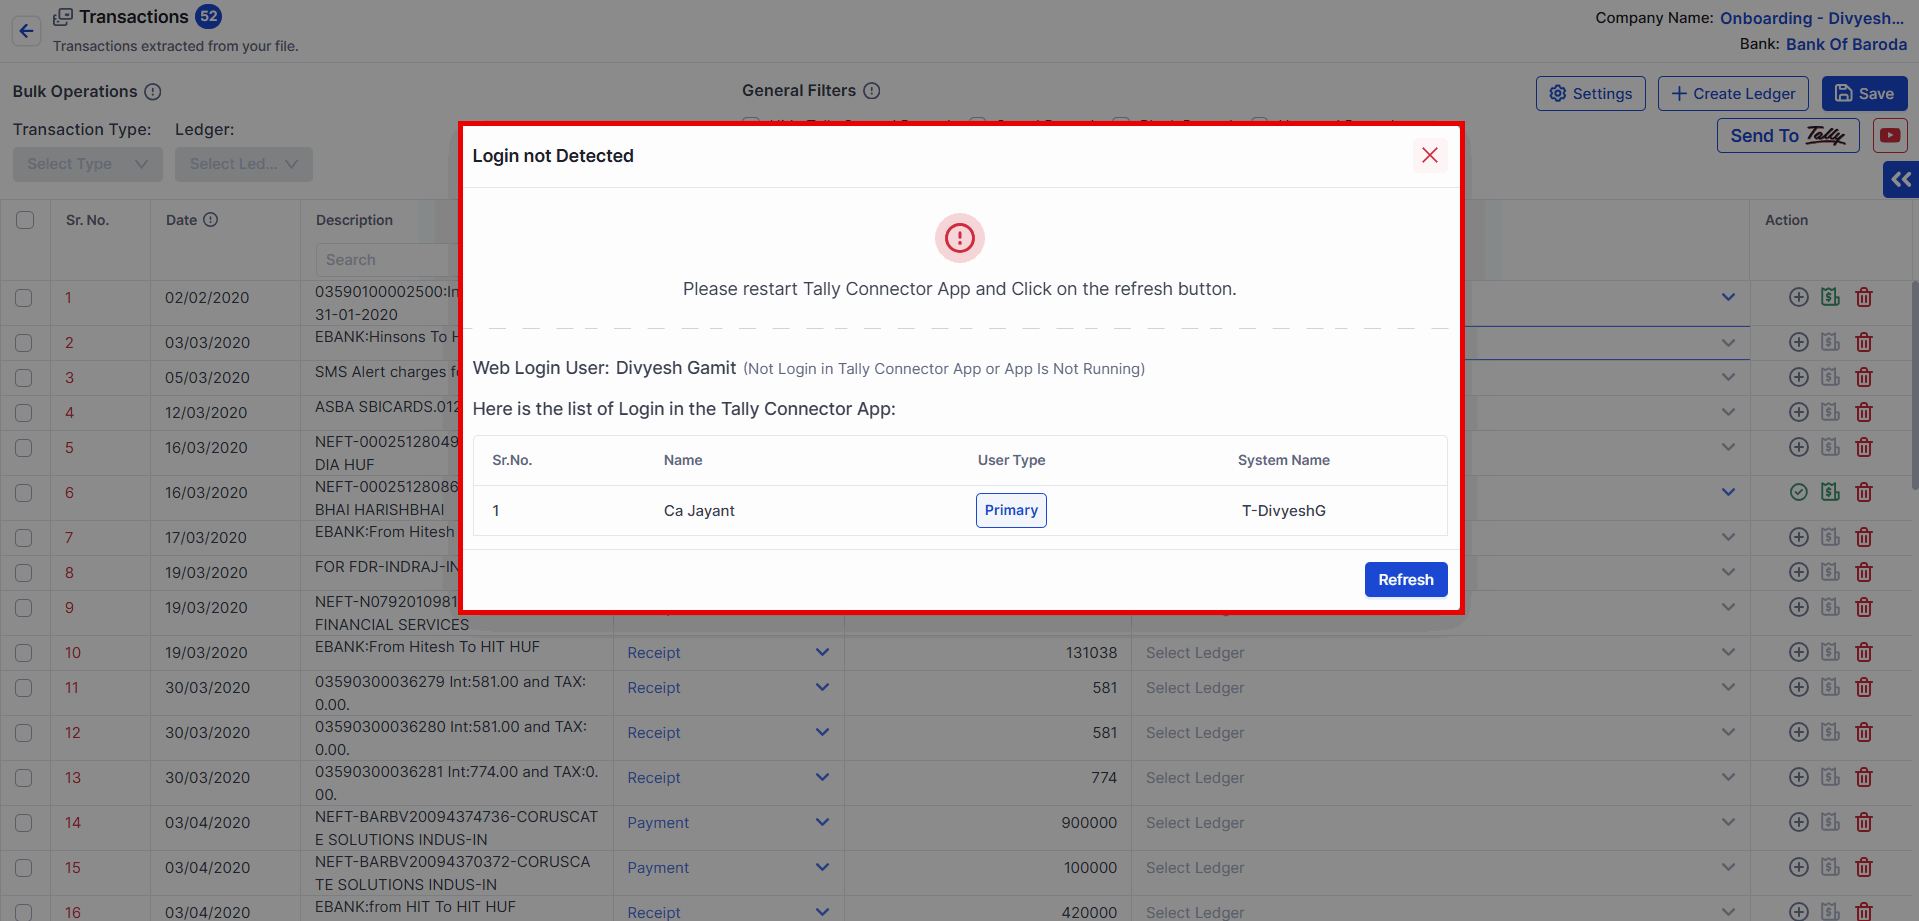
Task: Check the checkbox for row 3
Action: pos(24,378)
